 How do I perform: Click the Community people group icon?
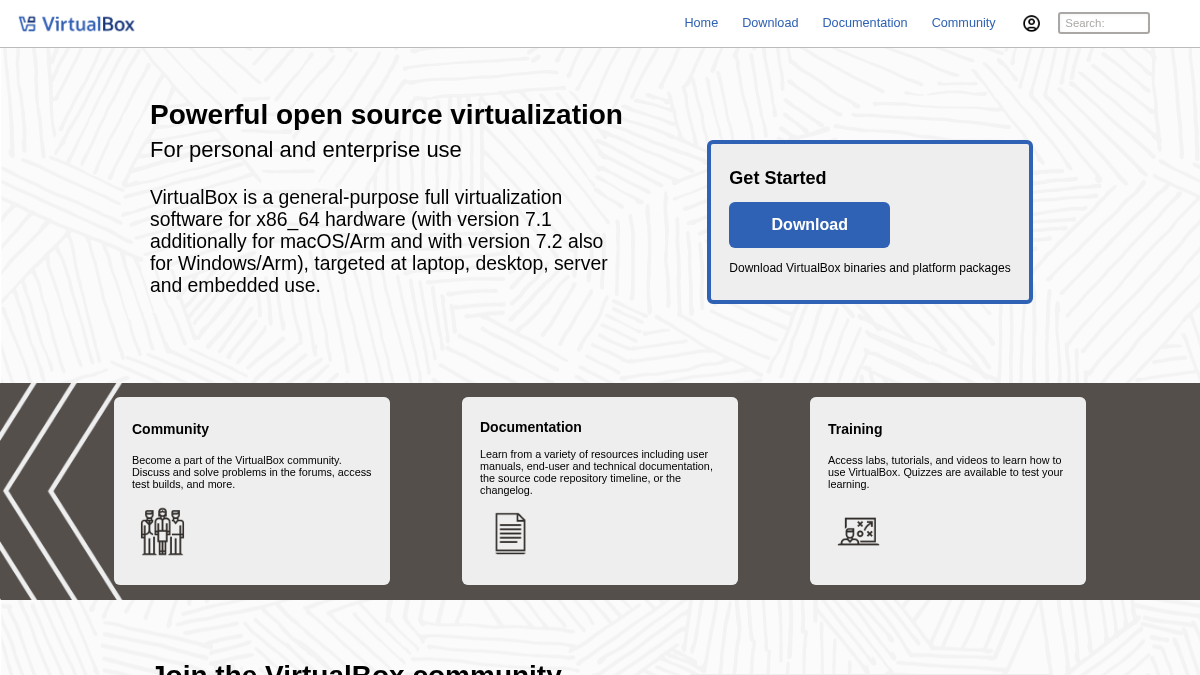(x=162, y=532)
